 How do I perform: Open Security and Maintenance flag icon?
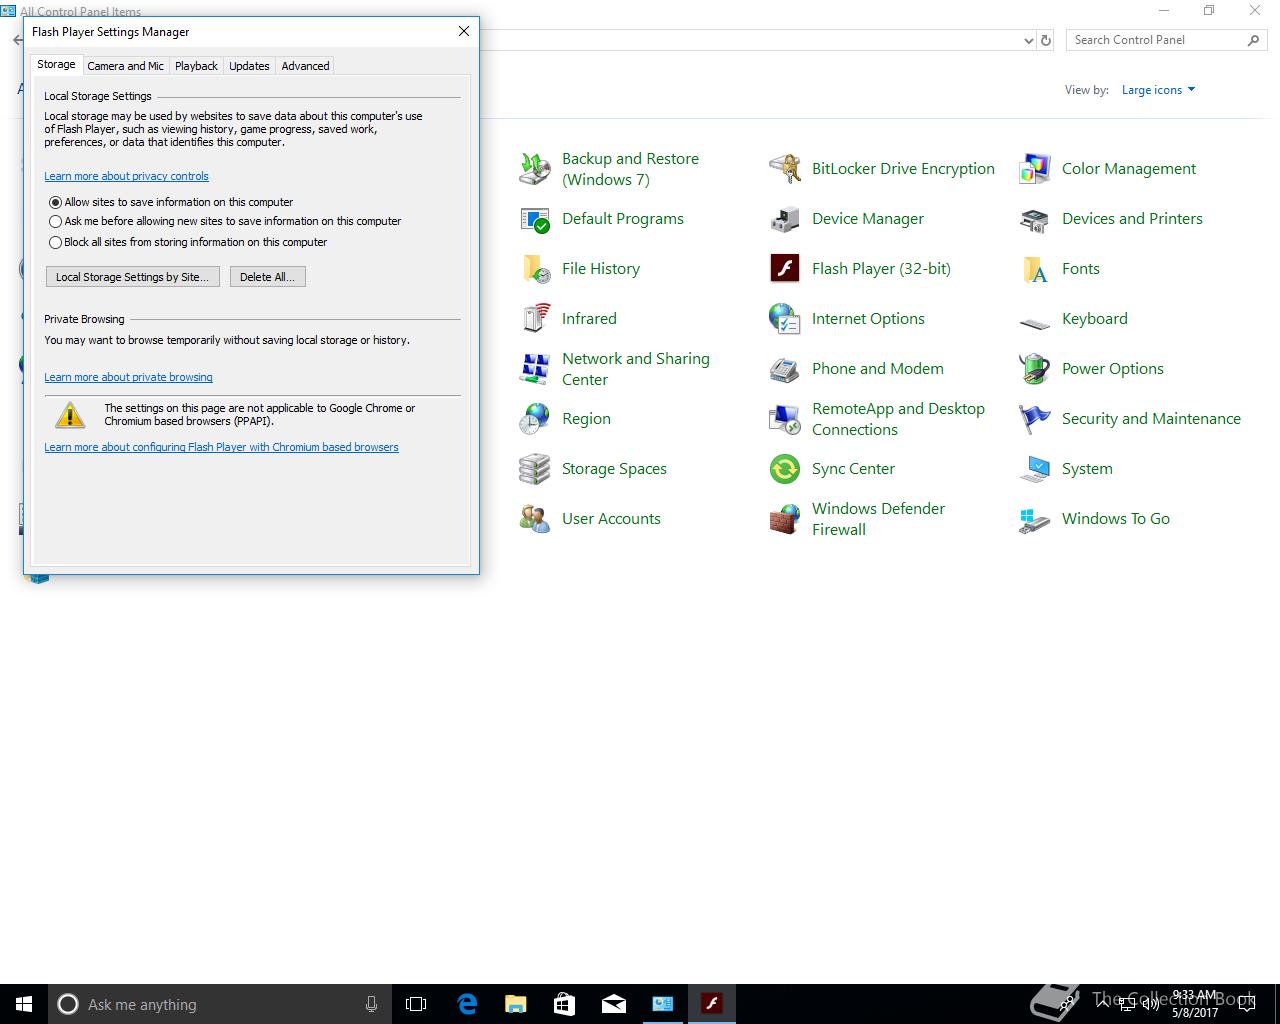coord(1035,419)
